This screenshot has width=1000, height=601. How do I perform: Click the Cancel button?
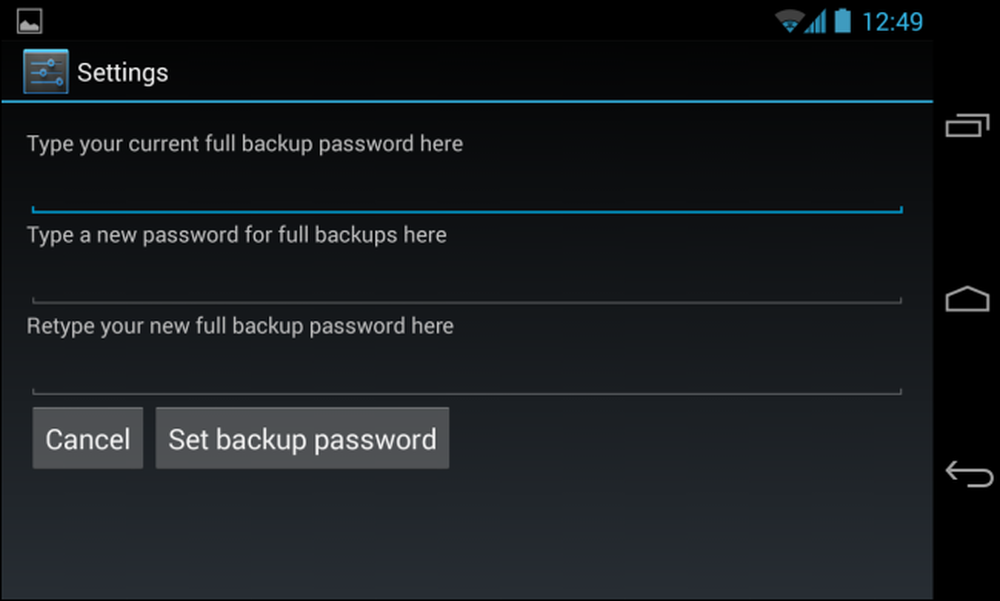(x=88, y=438)
